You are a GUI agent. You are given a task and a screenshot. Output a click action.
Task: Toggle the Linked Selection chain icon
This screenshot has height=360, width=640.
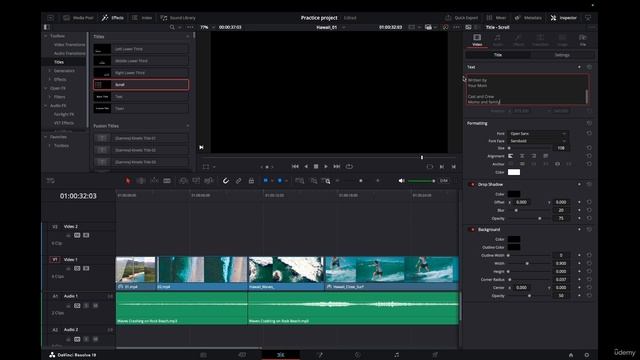238,180
